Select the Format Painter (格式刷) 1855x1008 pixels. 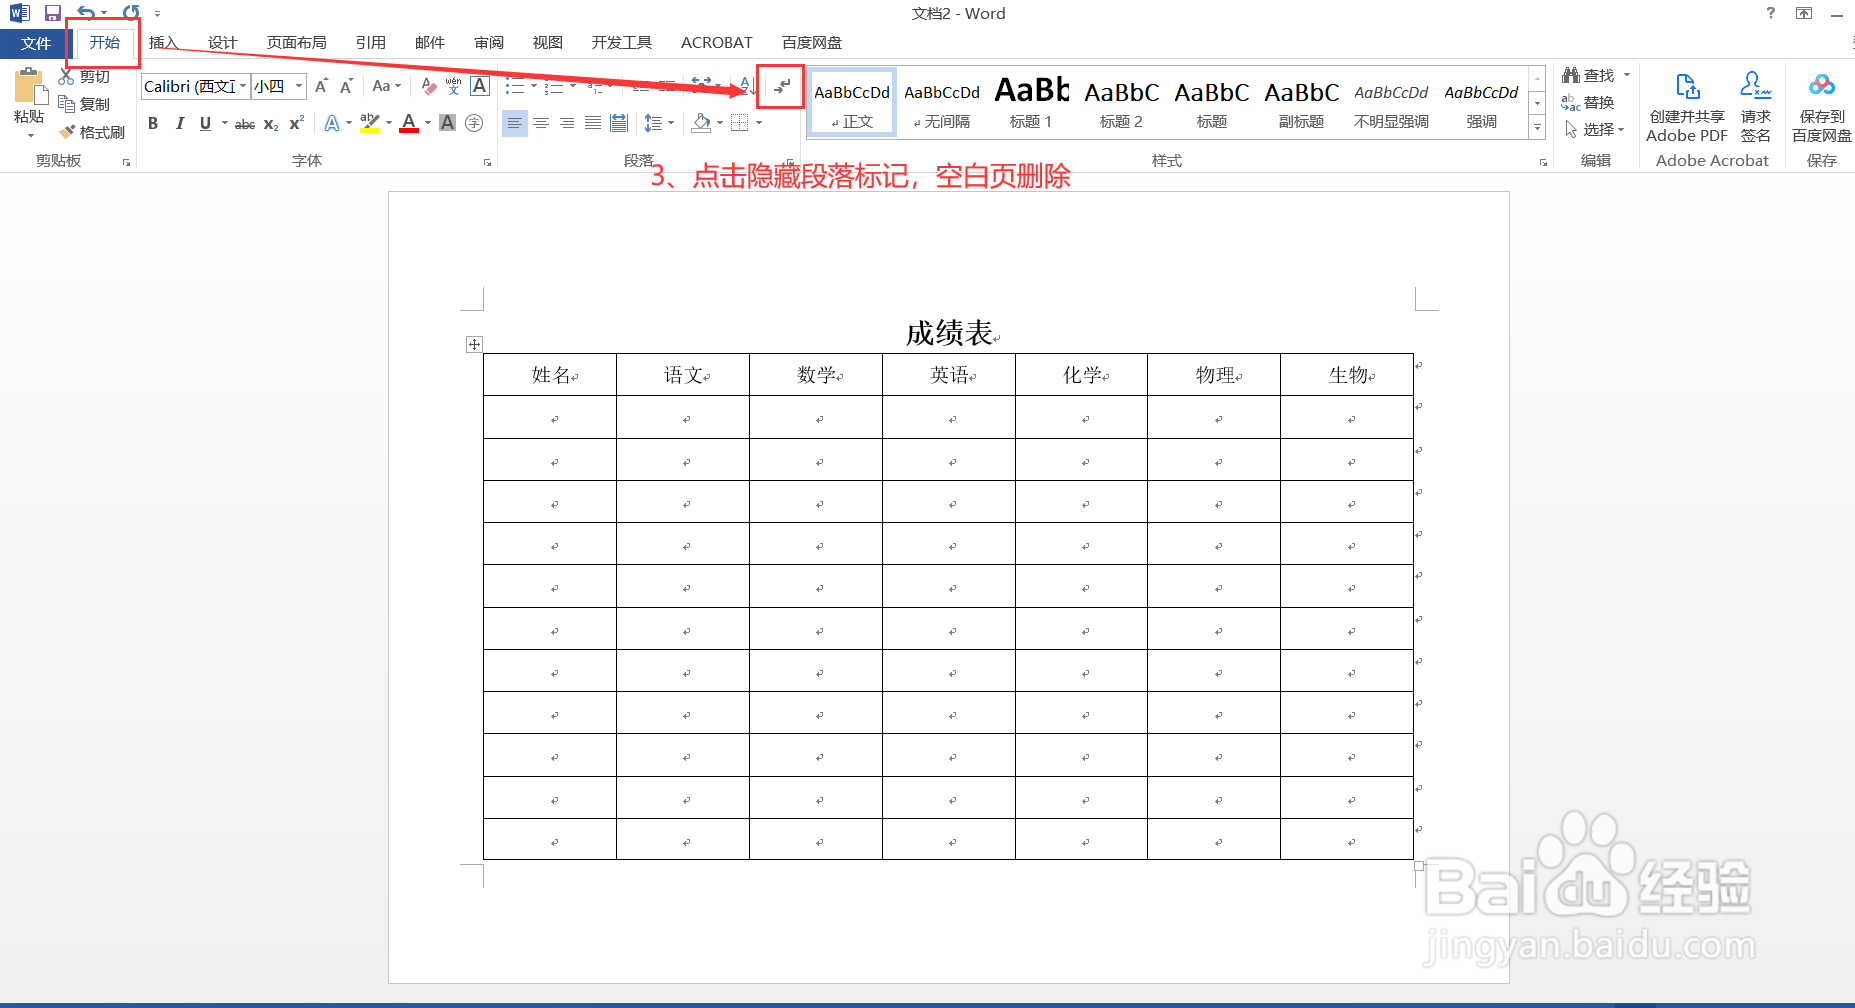point(92,132)
